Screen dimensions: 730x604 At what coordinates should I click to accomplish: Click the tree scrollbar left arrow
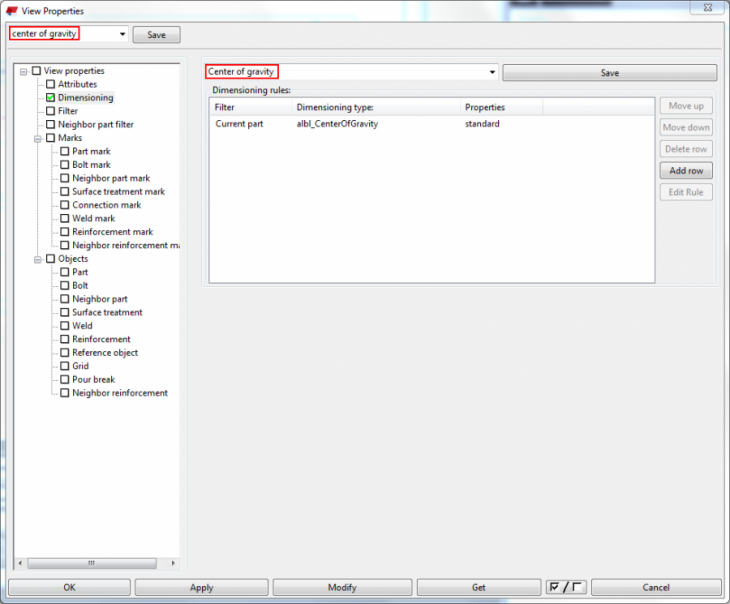tap(20, 563)
